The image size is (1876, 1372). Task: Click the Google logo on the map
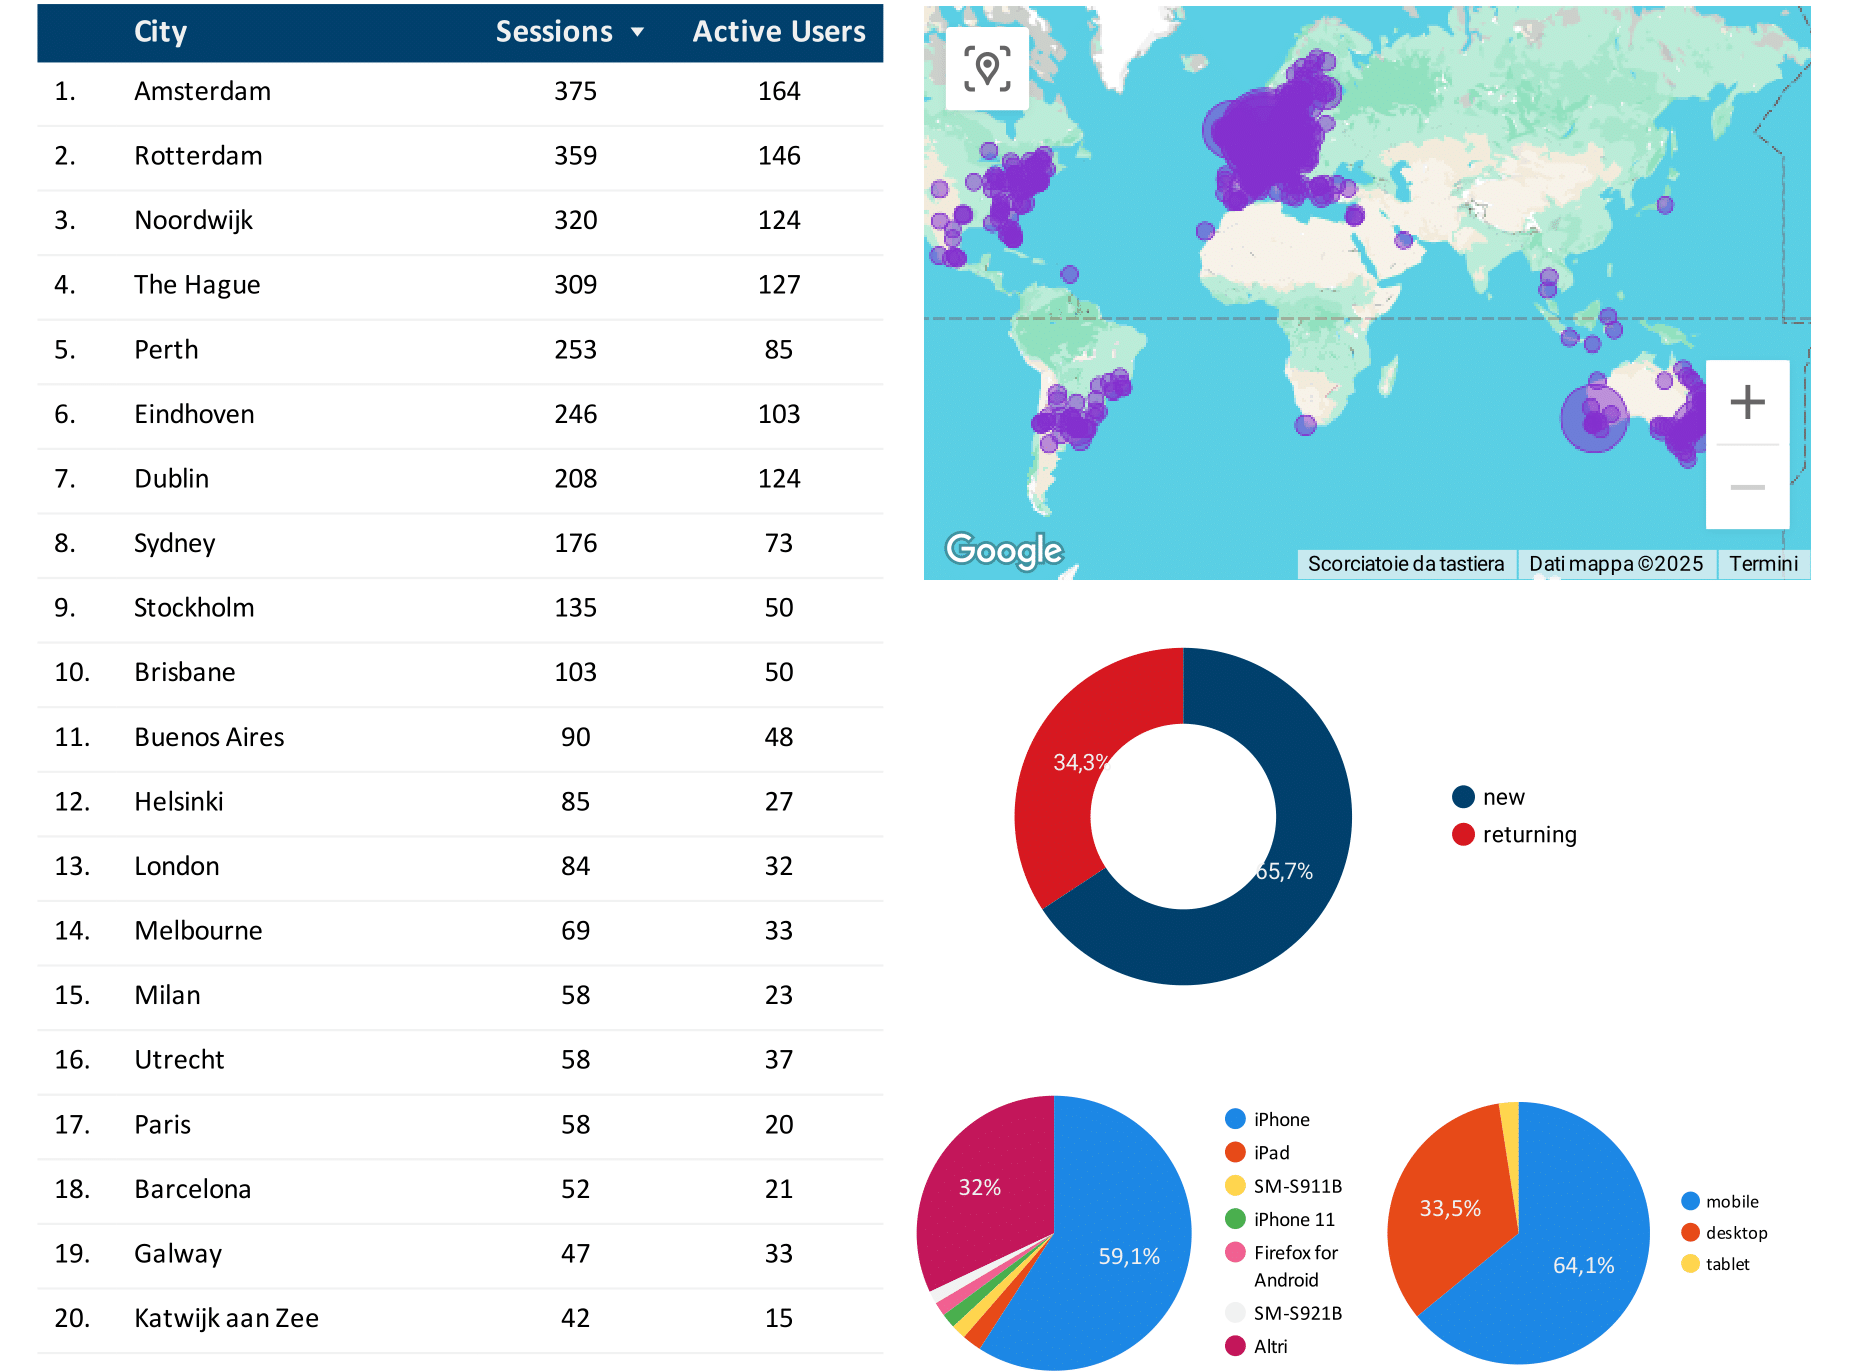1003,549
